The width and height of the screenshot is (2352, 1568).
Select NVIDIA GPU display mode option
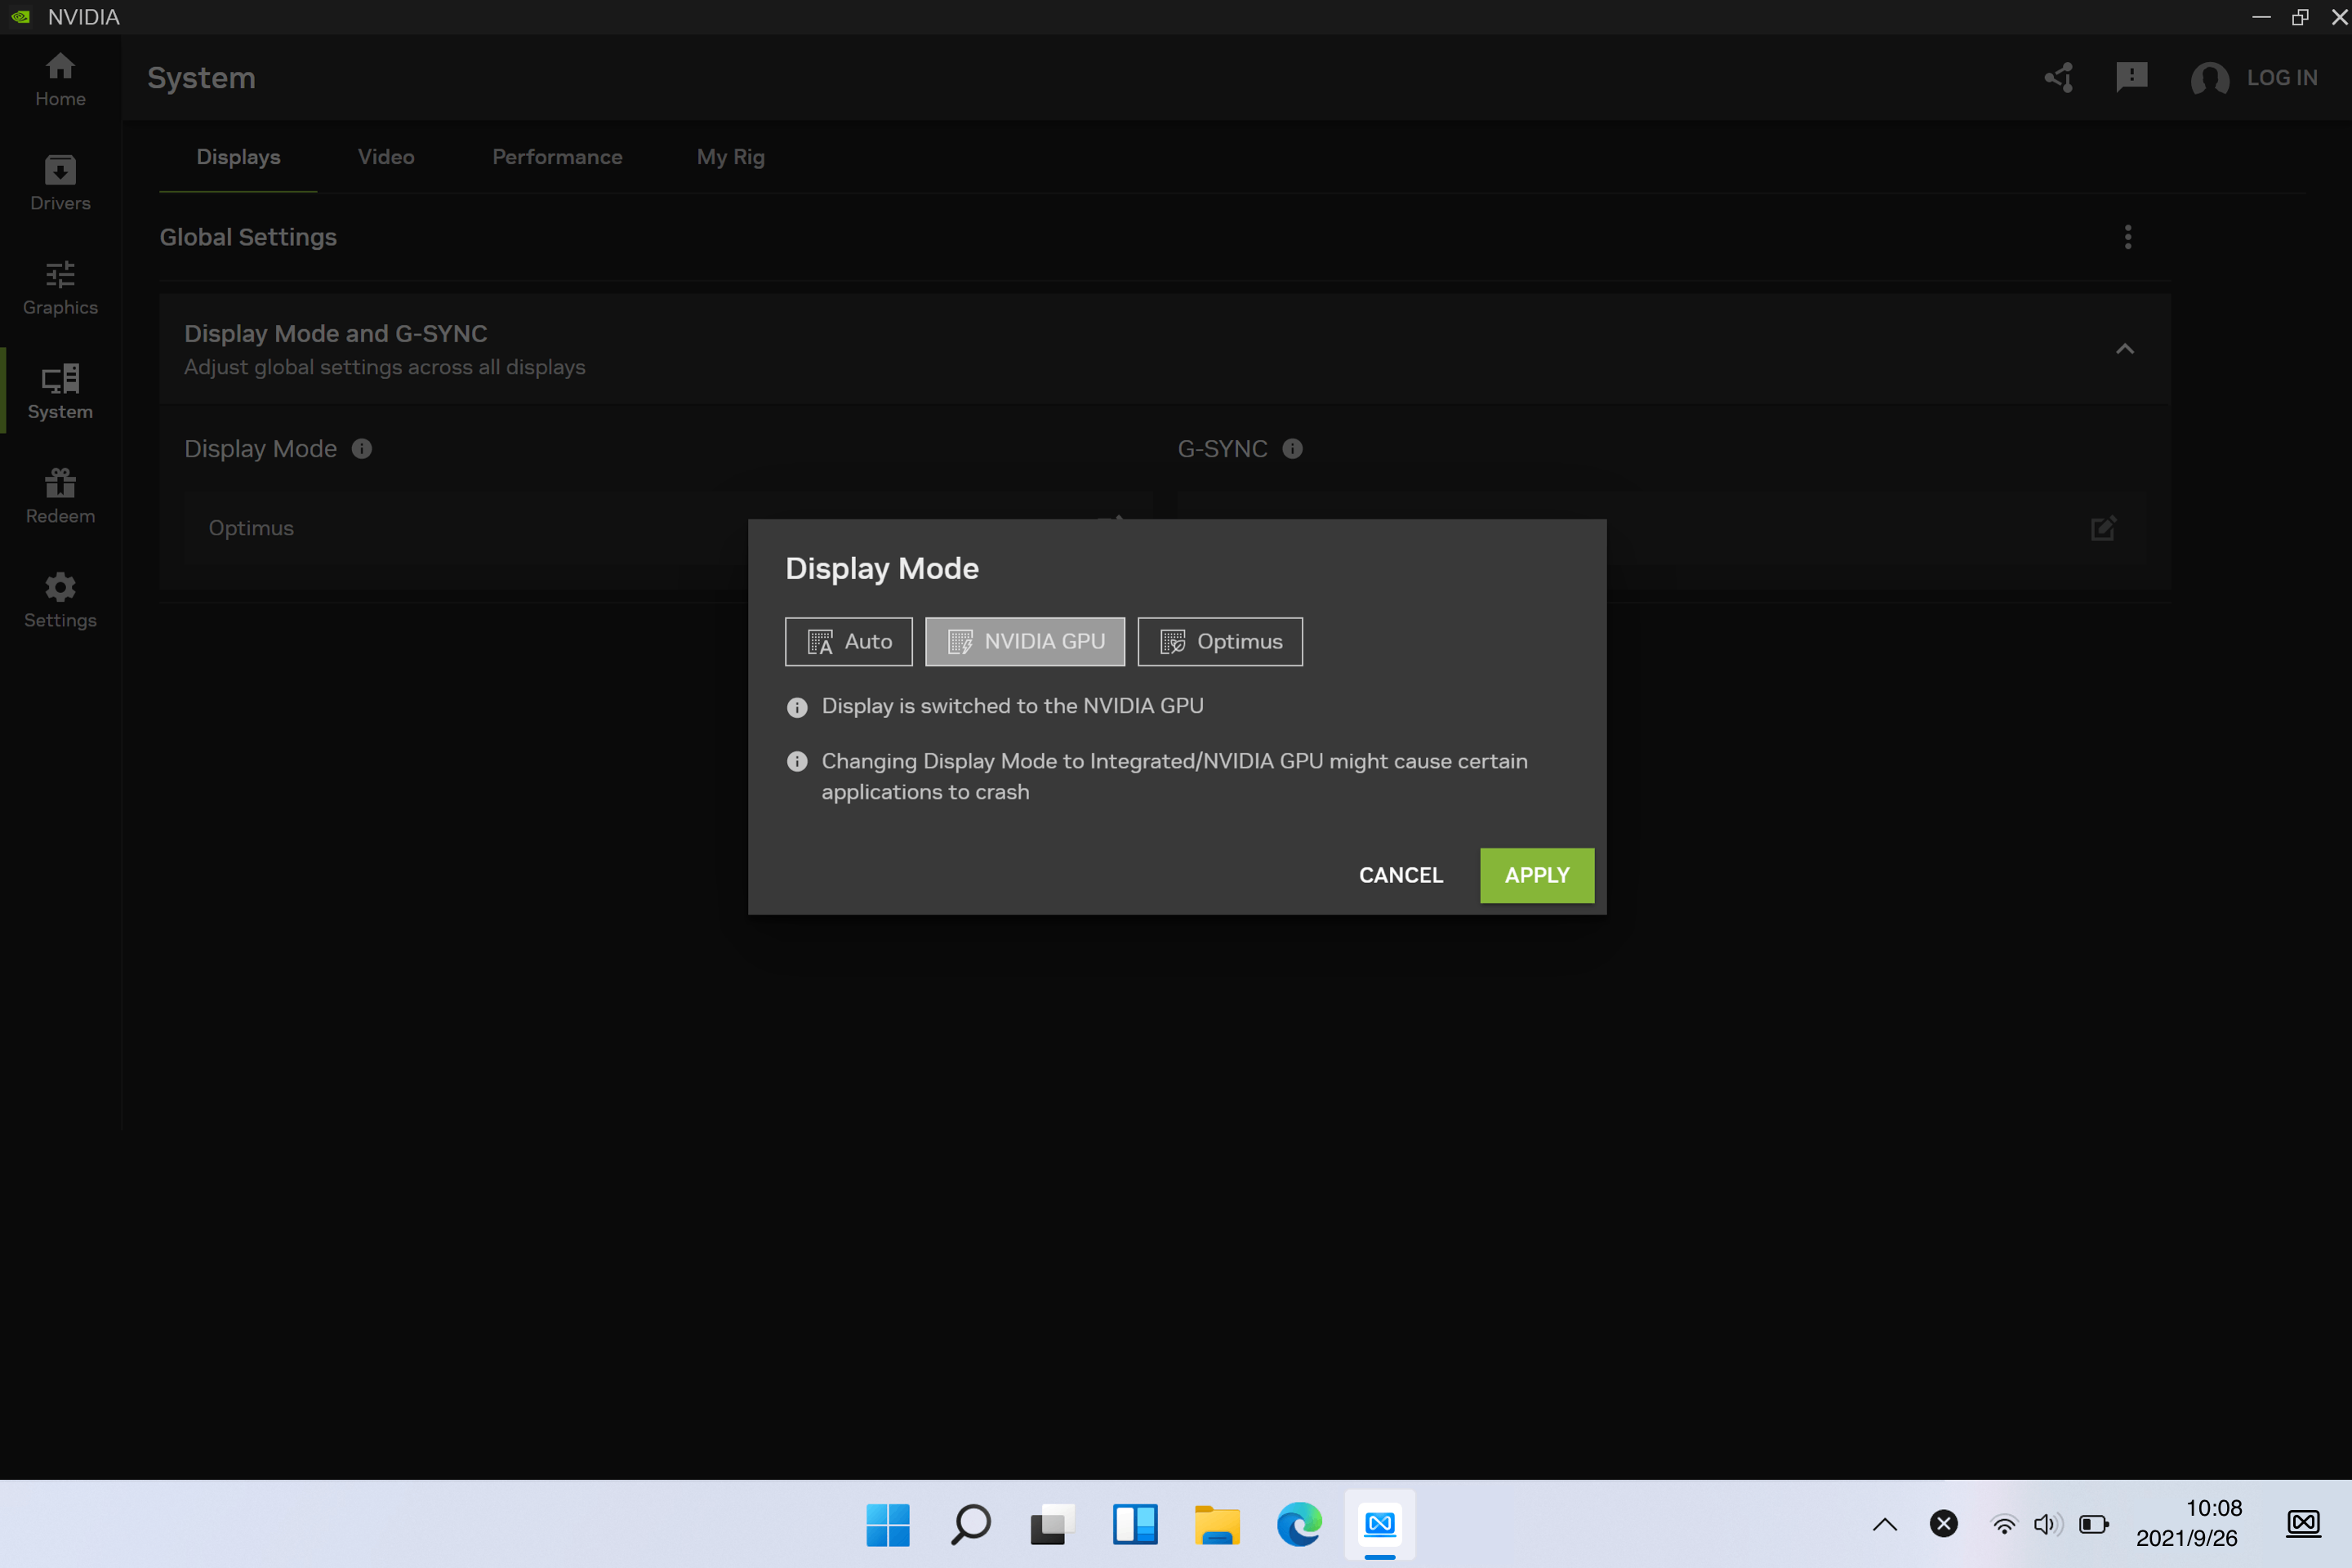(x=1024, y=642)
